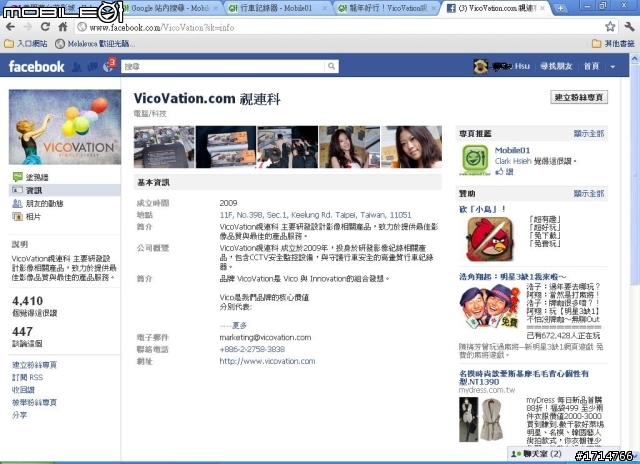Open the address link on Keelung Rd
This screenshot has height=464, width=640.
[x=316, y=215]
